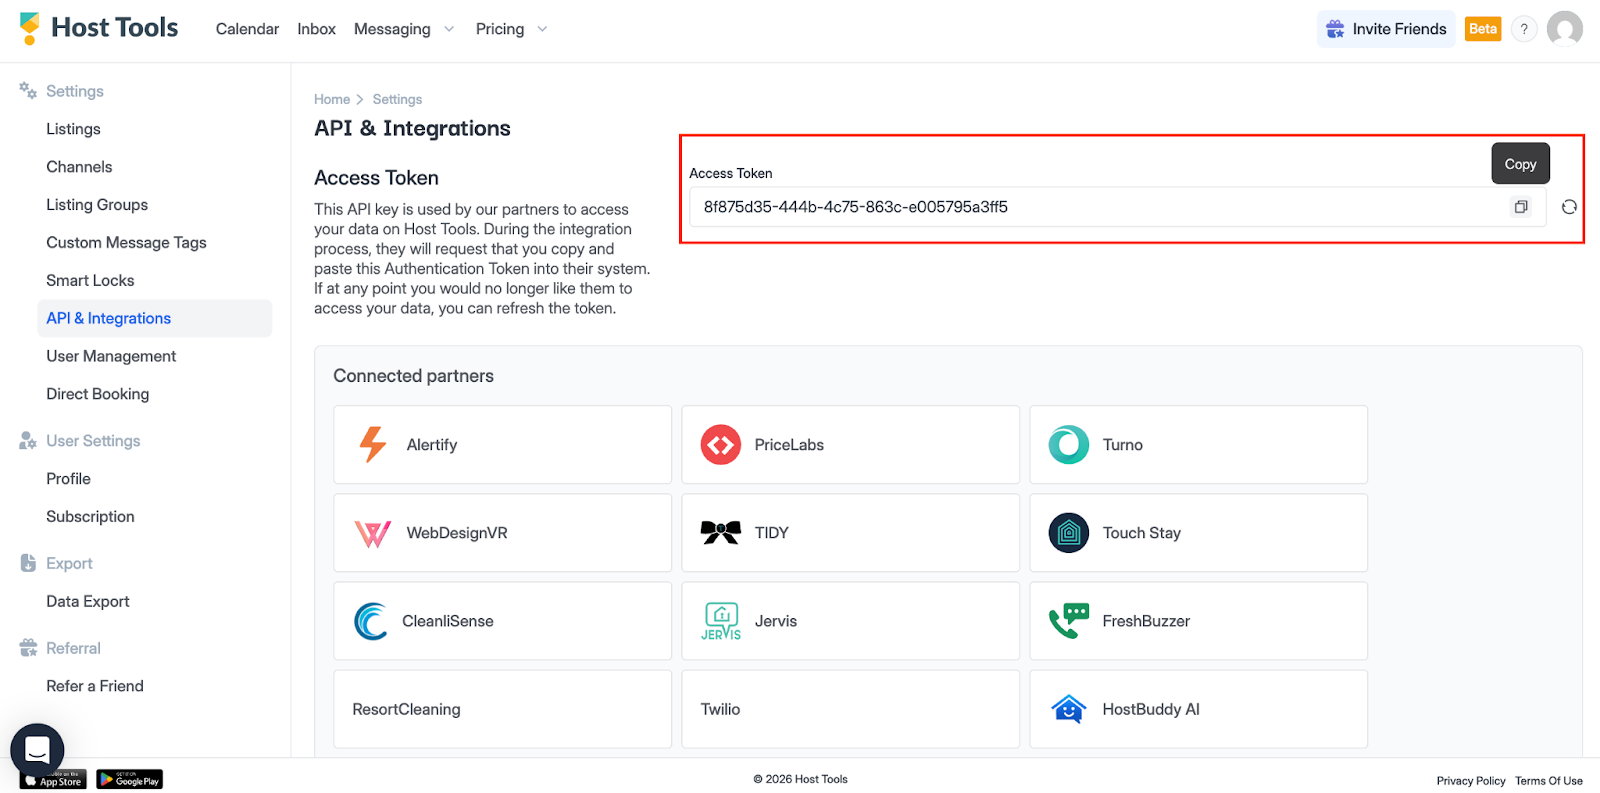Screen dimensions: 1600x793
Task: Copy the access token via clipboard icon
Action: point(1520,207)
